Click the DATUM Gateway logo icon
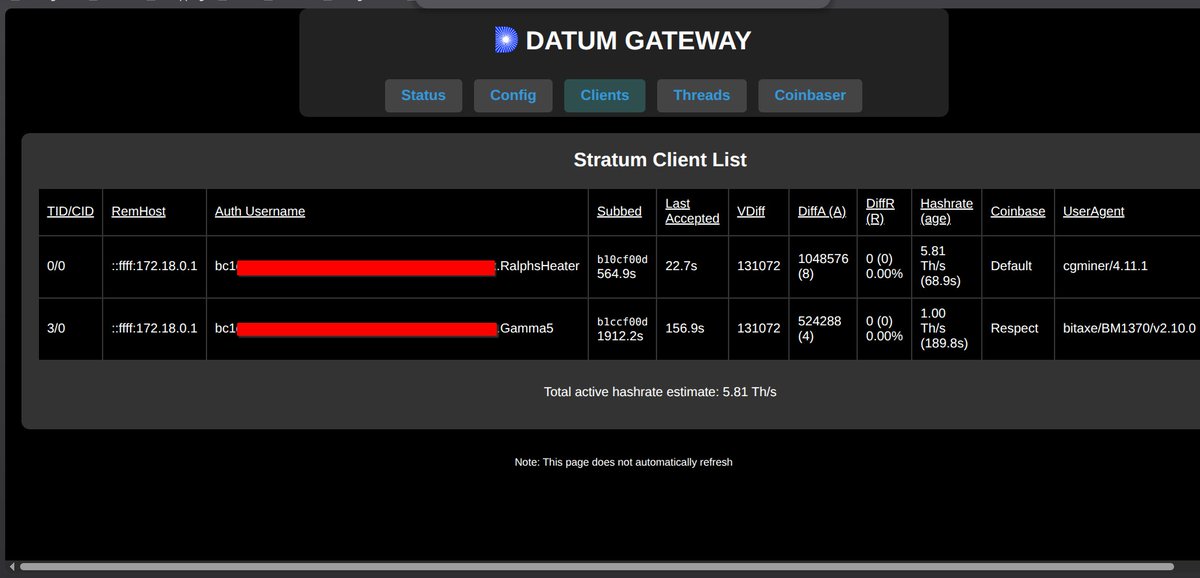The height and width of the screenshot is (578, 1200). tap(507, 40)
